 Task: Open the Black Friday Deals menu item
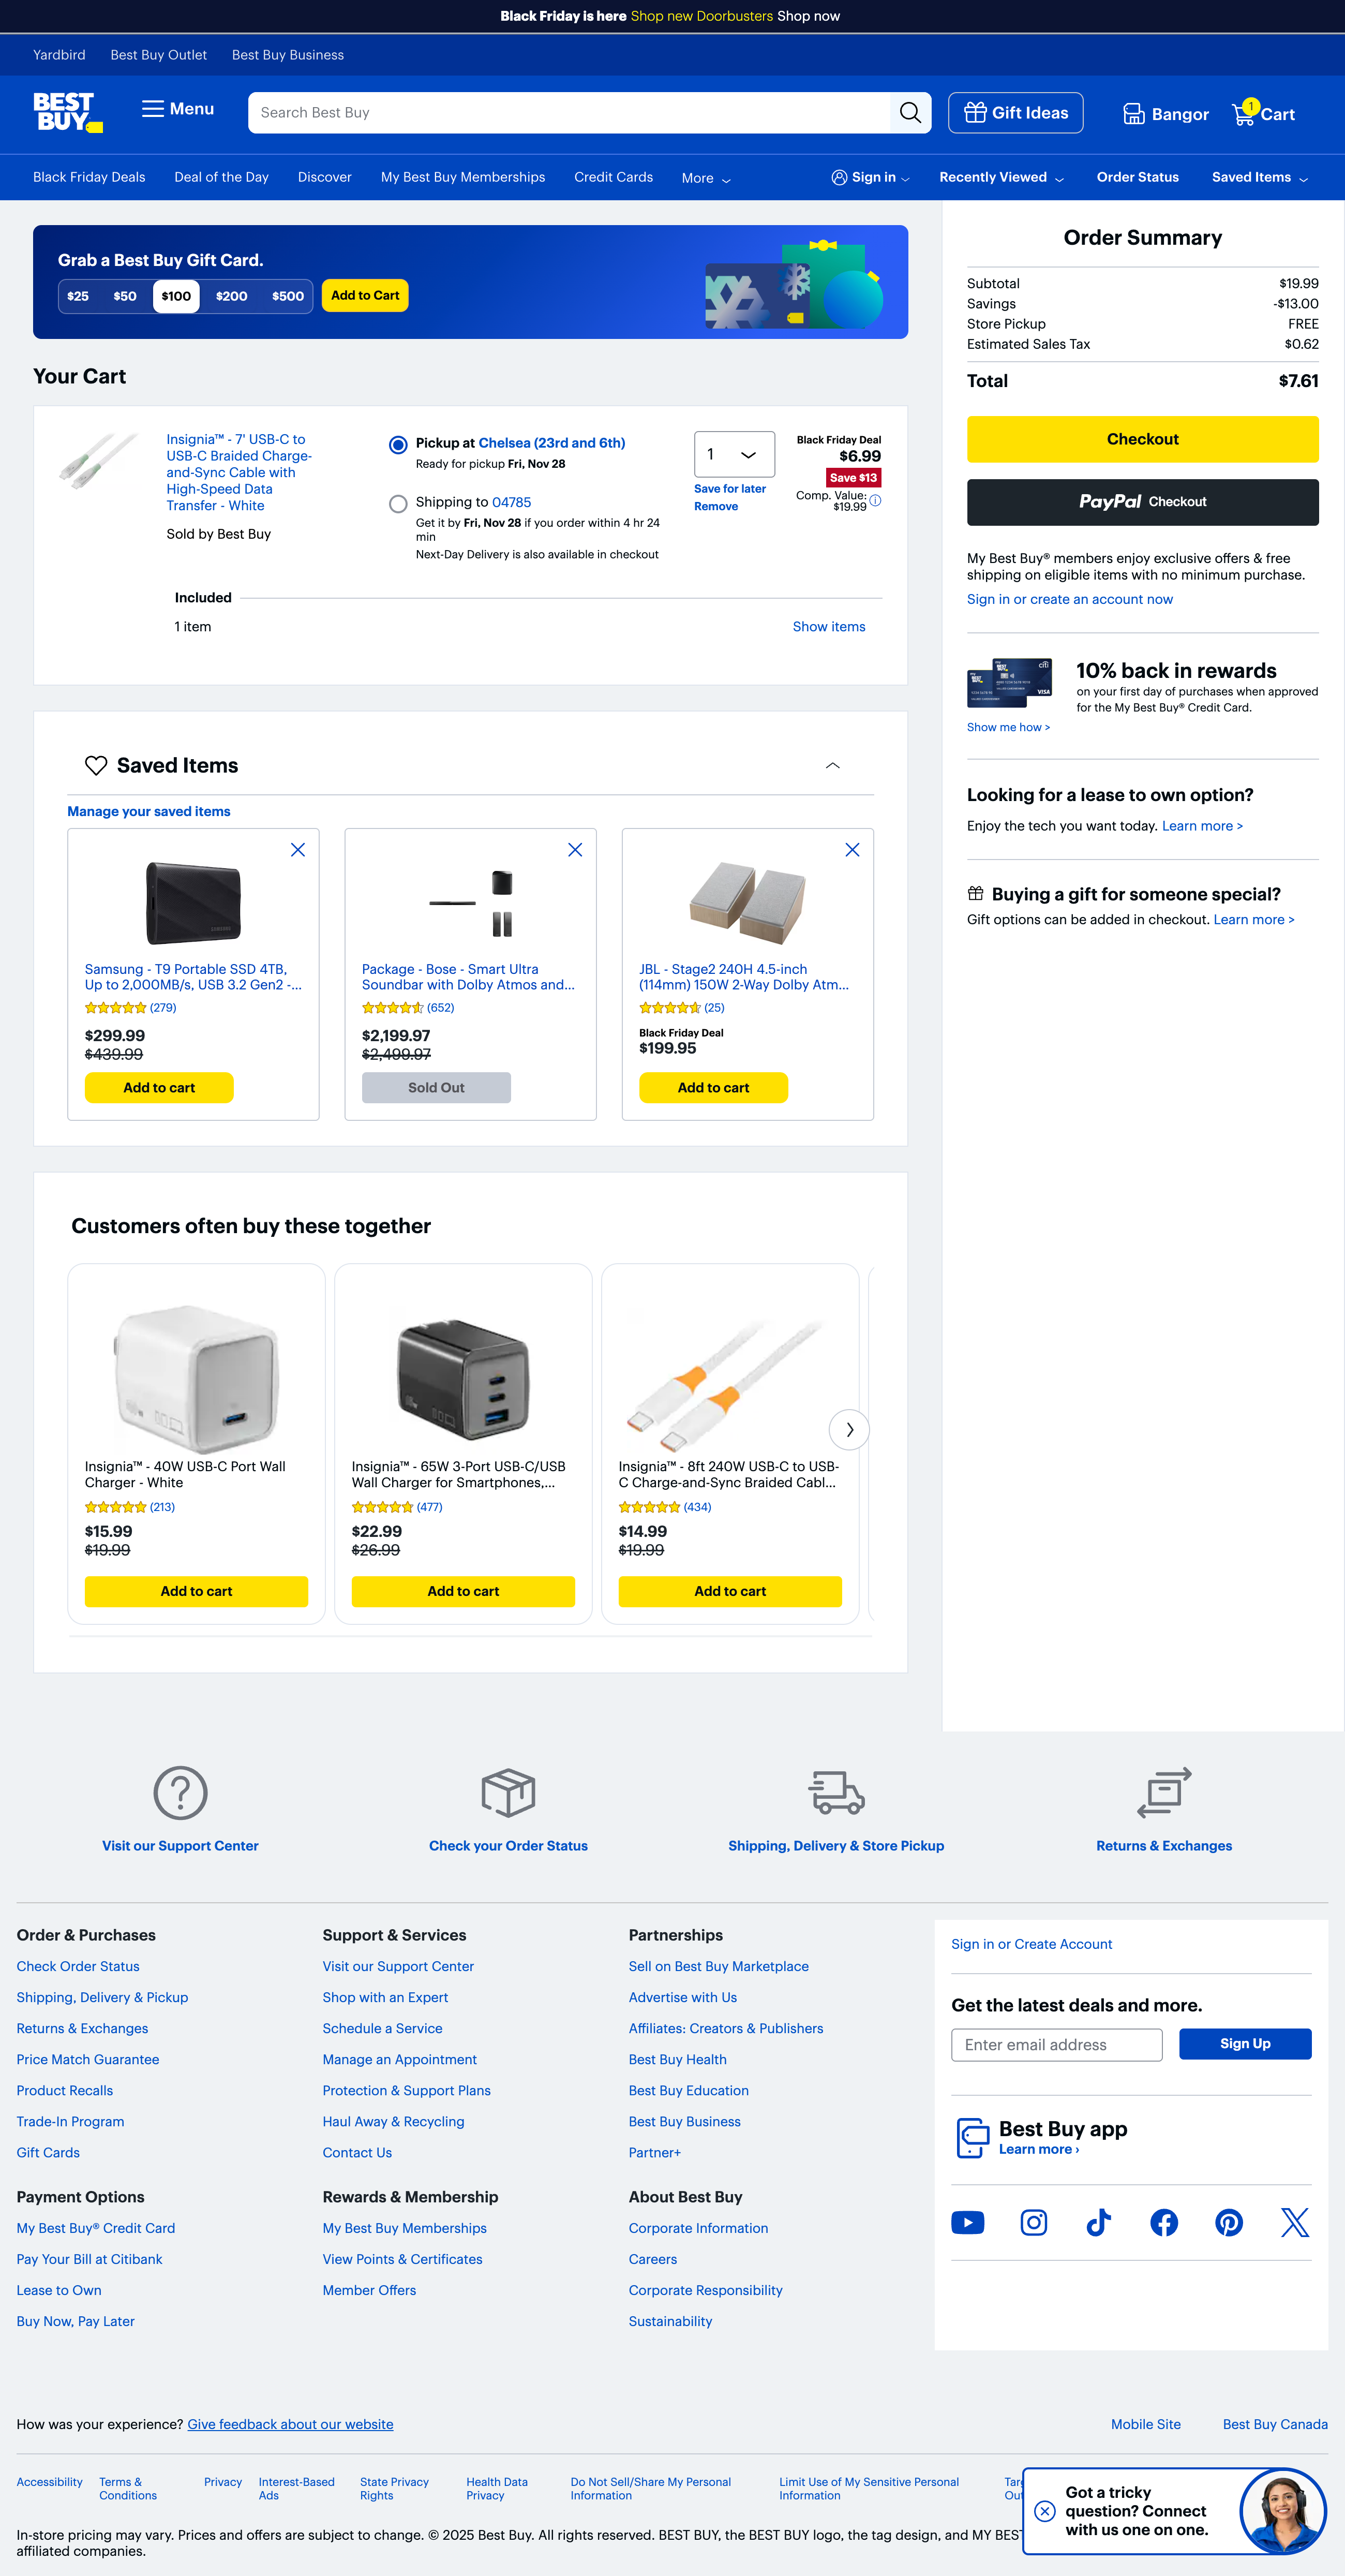(87, 177)
